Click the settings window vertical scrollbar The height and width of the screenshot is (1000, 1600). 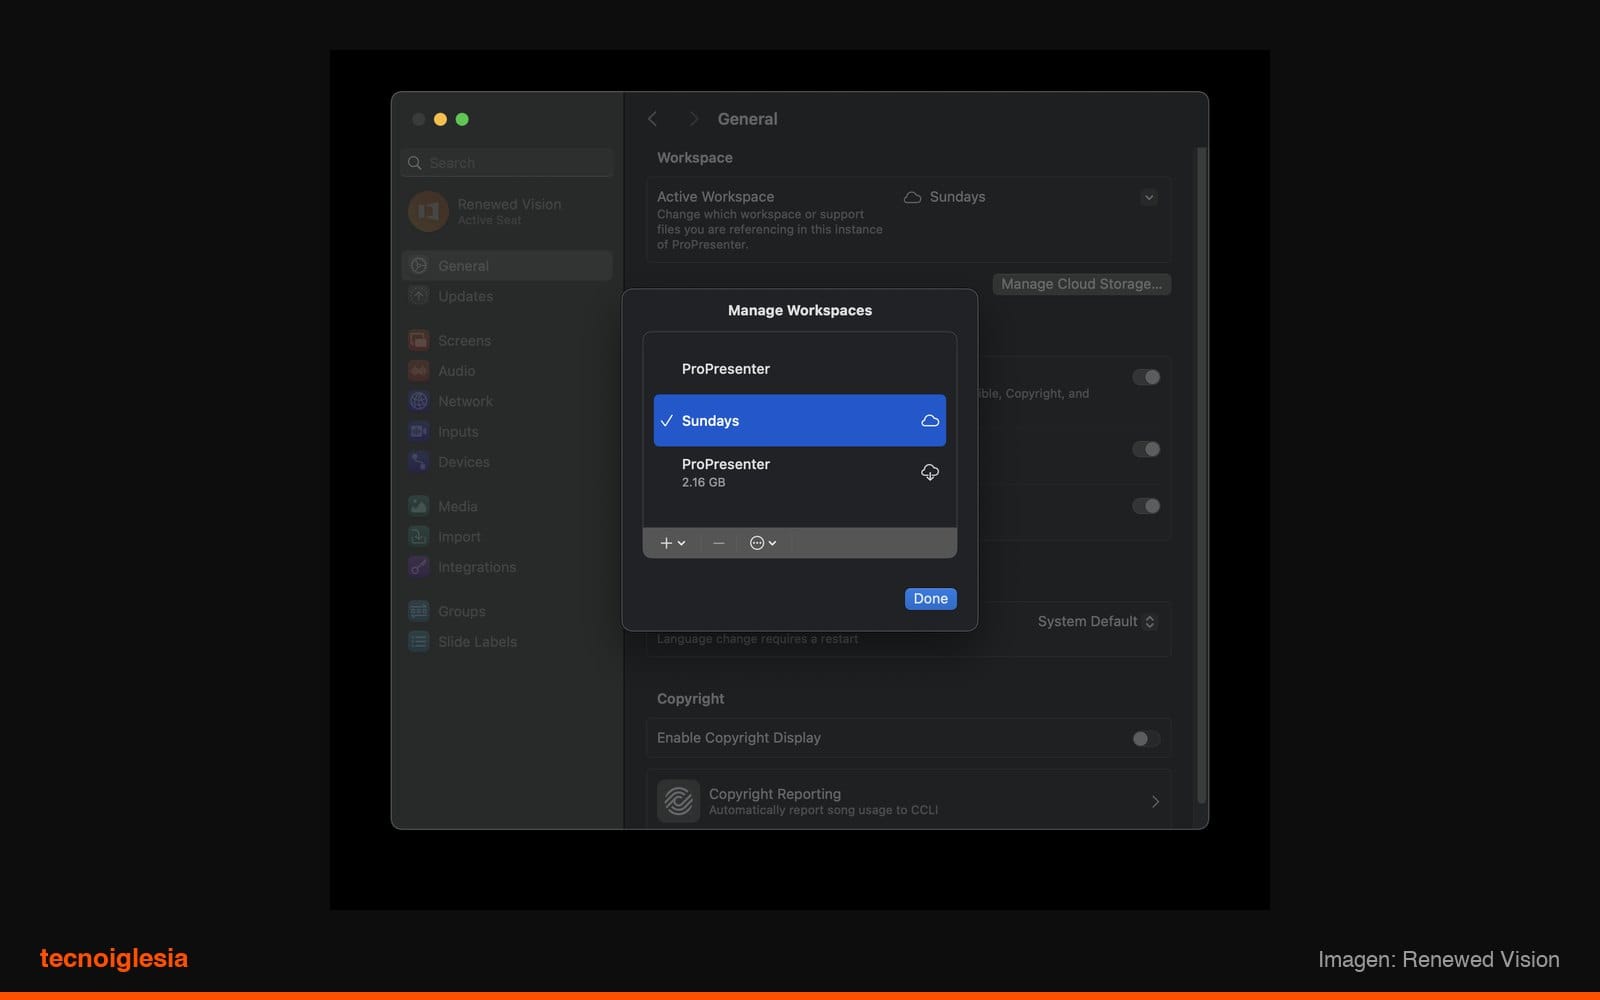[x=1202, y=475]
